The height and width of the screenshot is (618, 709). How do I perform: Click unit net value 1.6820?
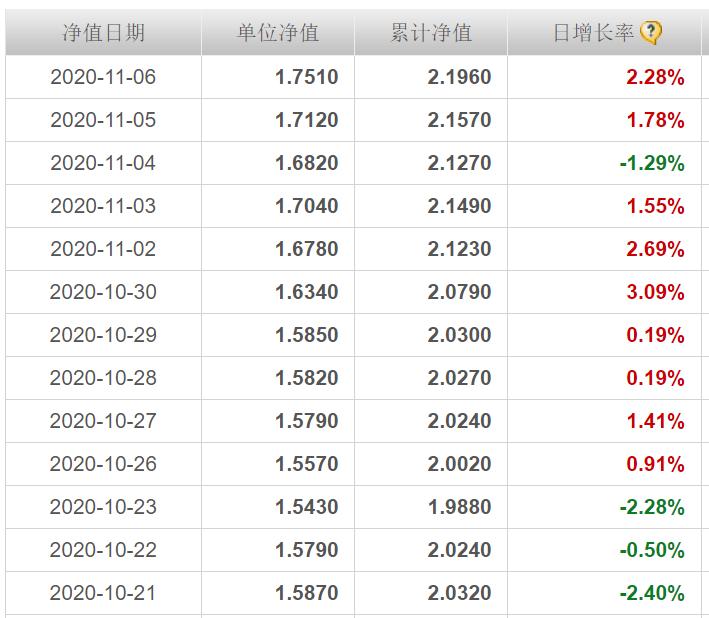pyautogui.click(x=307, y=163)
